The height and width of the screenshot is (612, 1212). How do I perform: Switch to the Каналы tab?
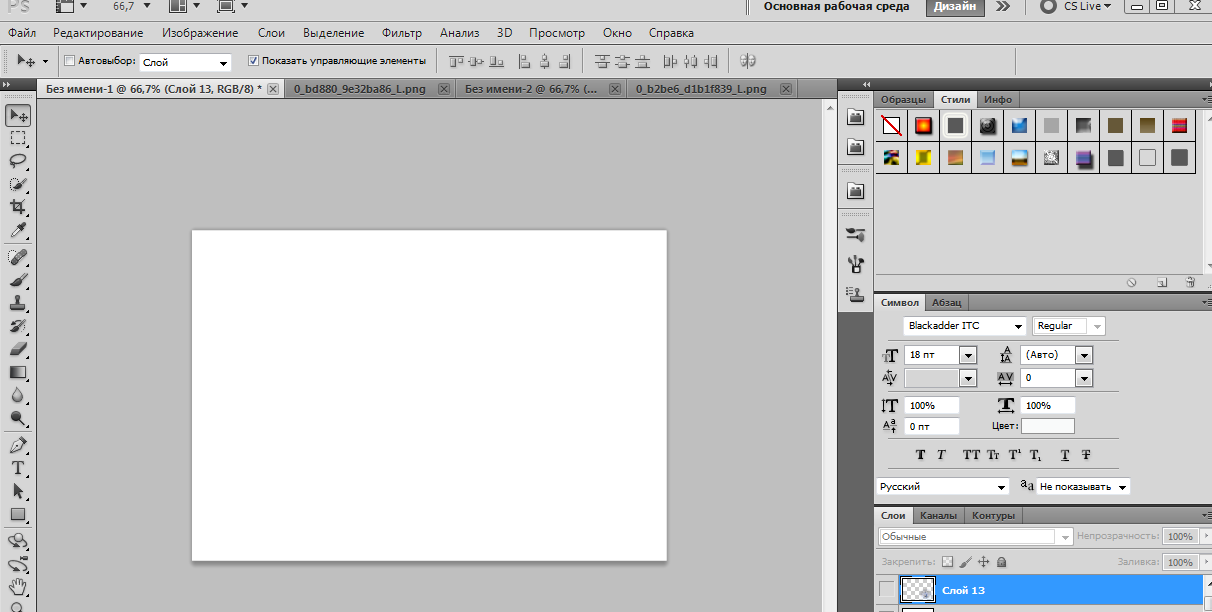click(x=938, y=515)
